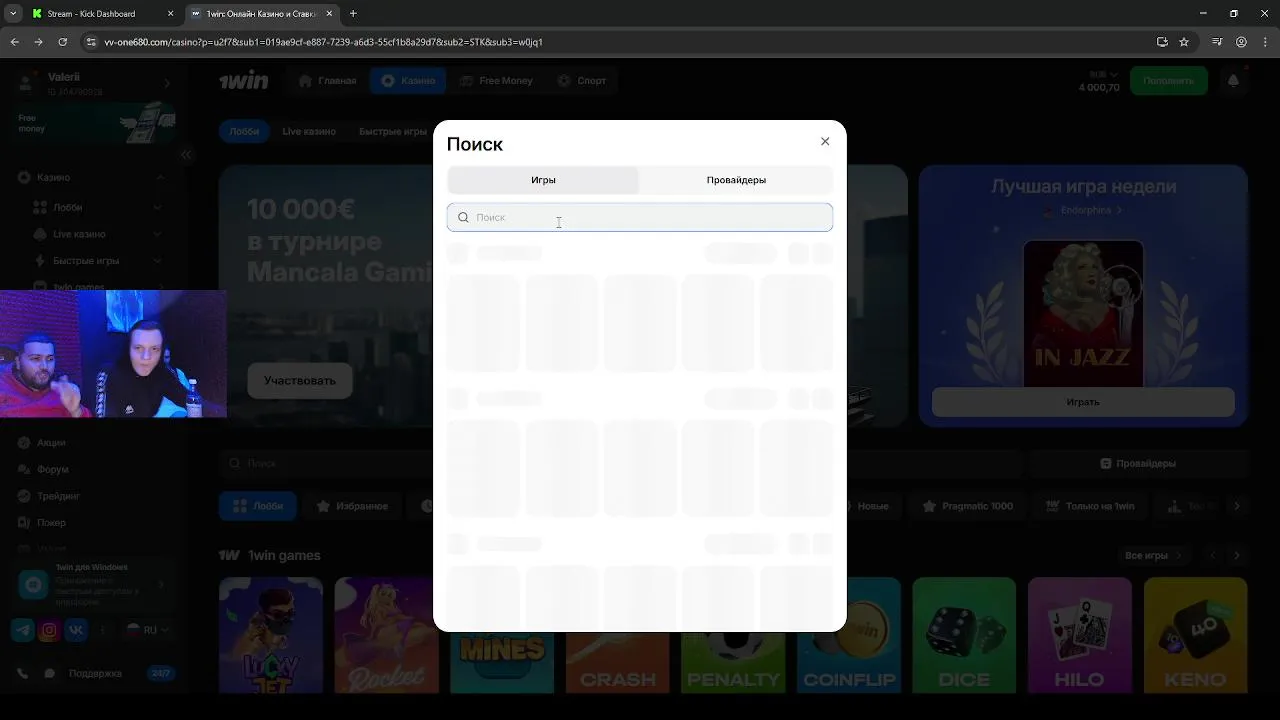Screen dimensions: 1280x720
Task: Click Все игры link for 1win games
Action: 1152,555
